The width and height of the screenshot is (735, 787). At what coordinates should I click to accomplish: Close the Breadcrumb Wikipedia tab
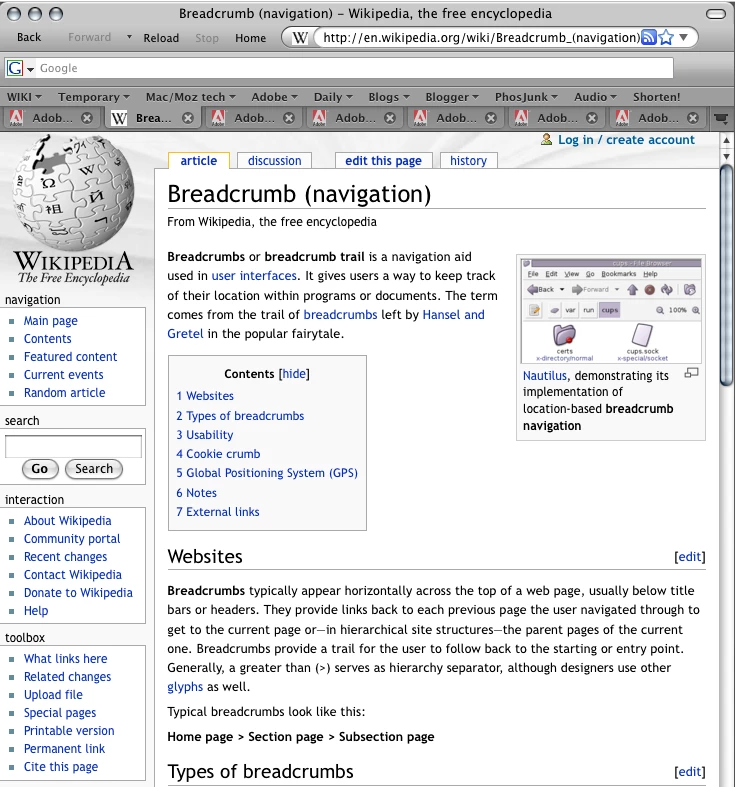(x=188, y=118)
